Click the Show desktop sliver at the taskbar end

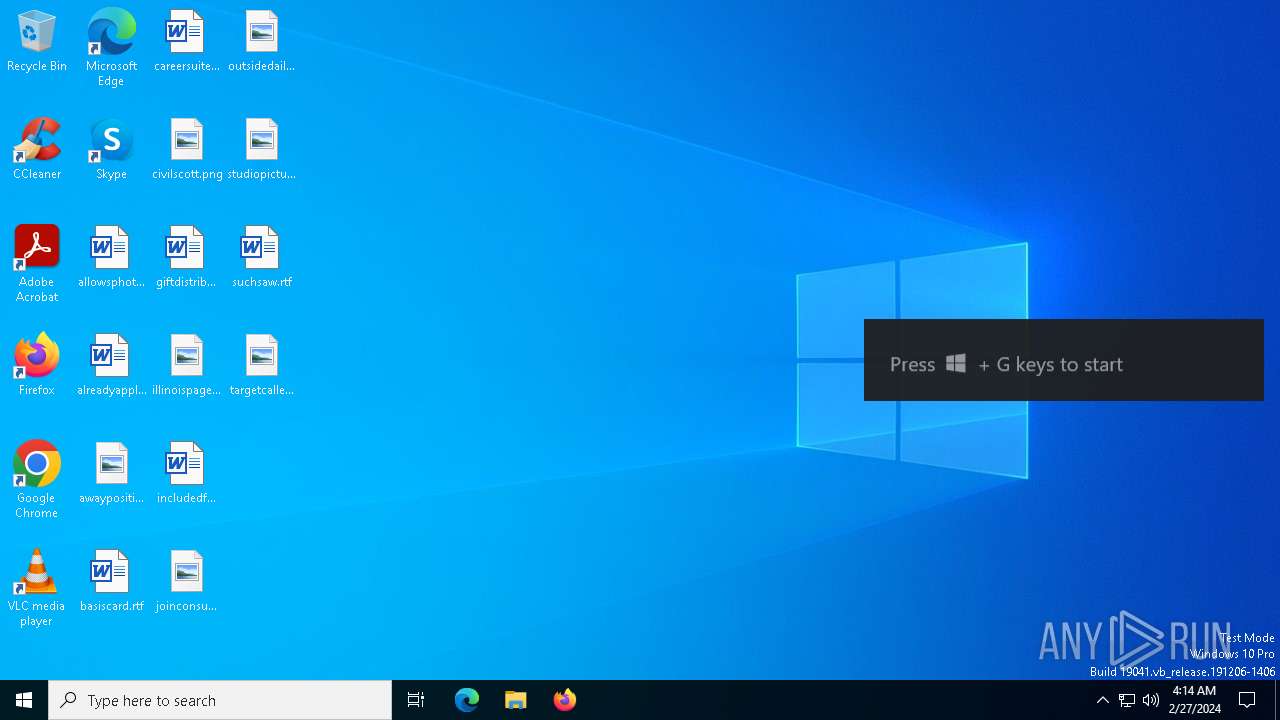[1277, 700]
